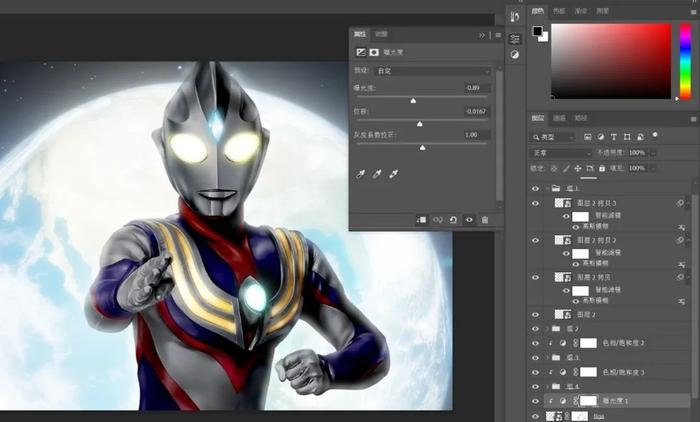The image size is (700, 422).
Task: Toggle adjustment visibility eye in Properties footer
Action: coord(469,220)
